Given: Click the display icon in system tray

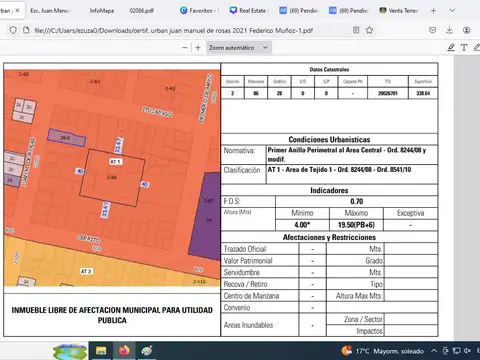Looking at the screenshot, I should coord(456,351).
